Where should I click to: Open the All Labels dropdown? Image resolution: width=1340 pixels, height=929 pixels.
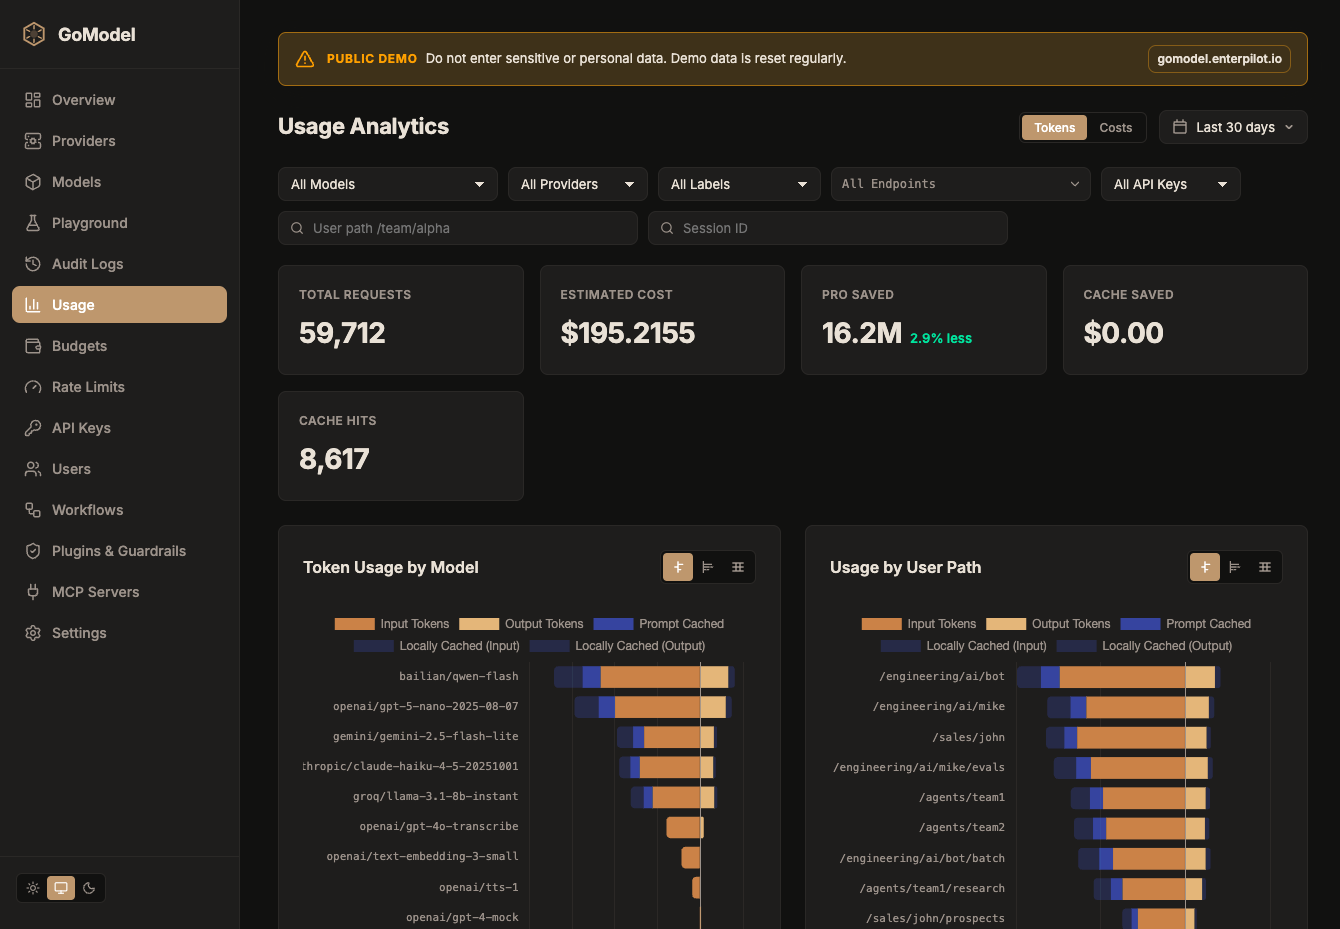[739, 184]
